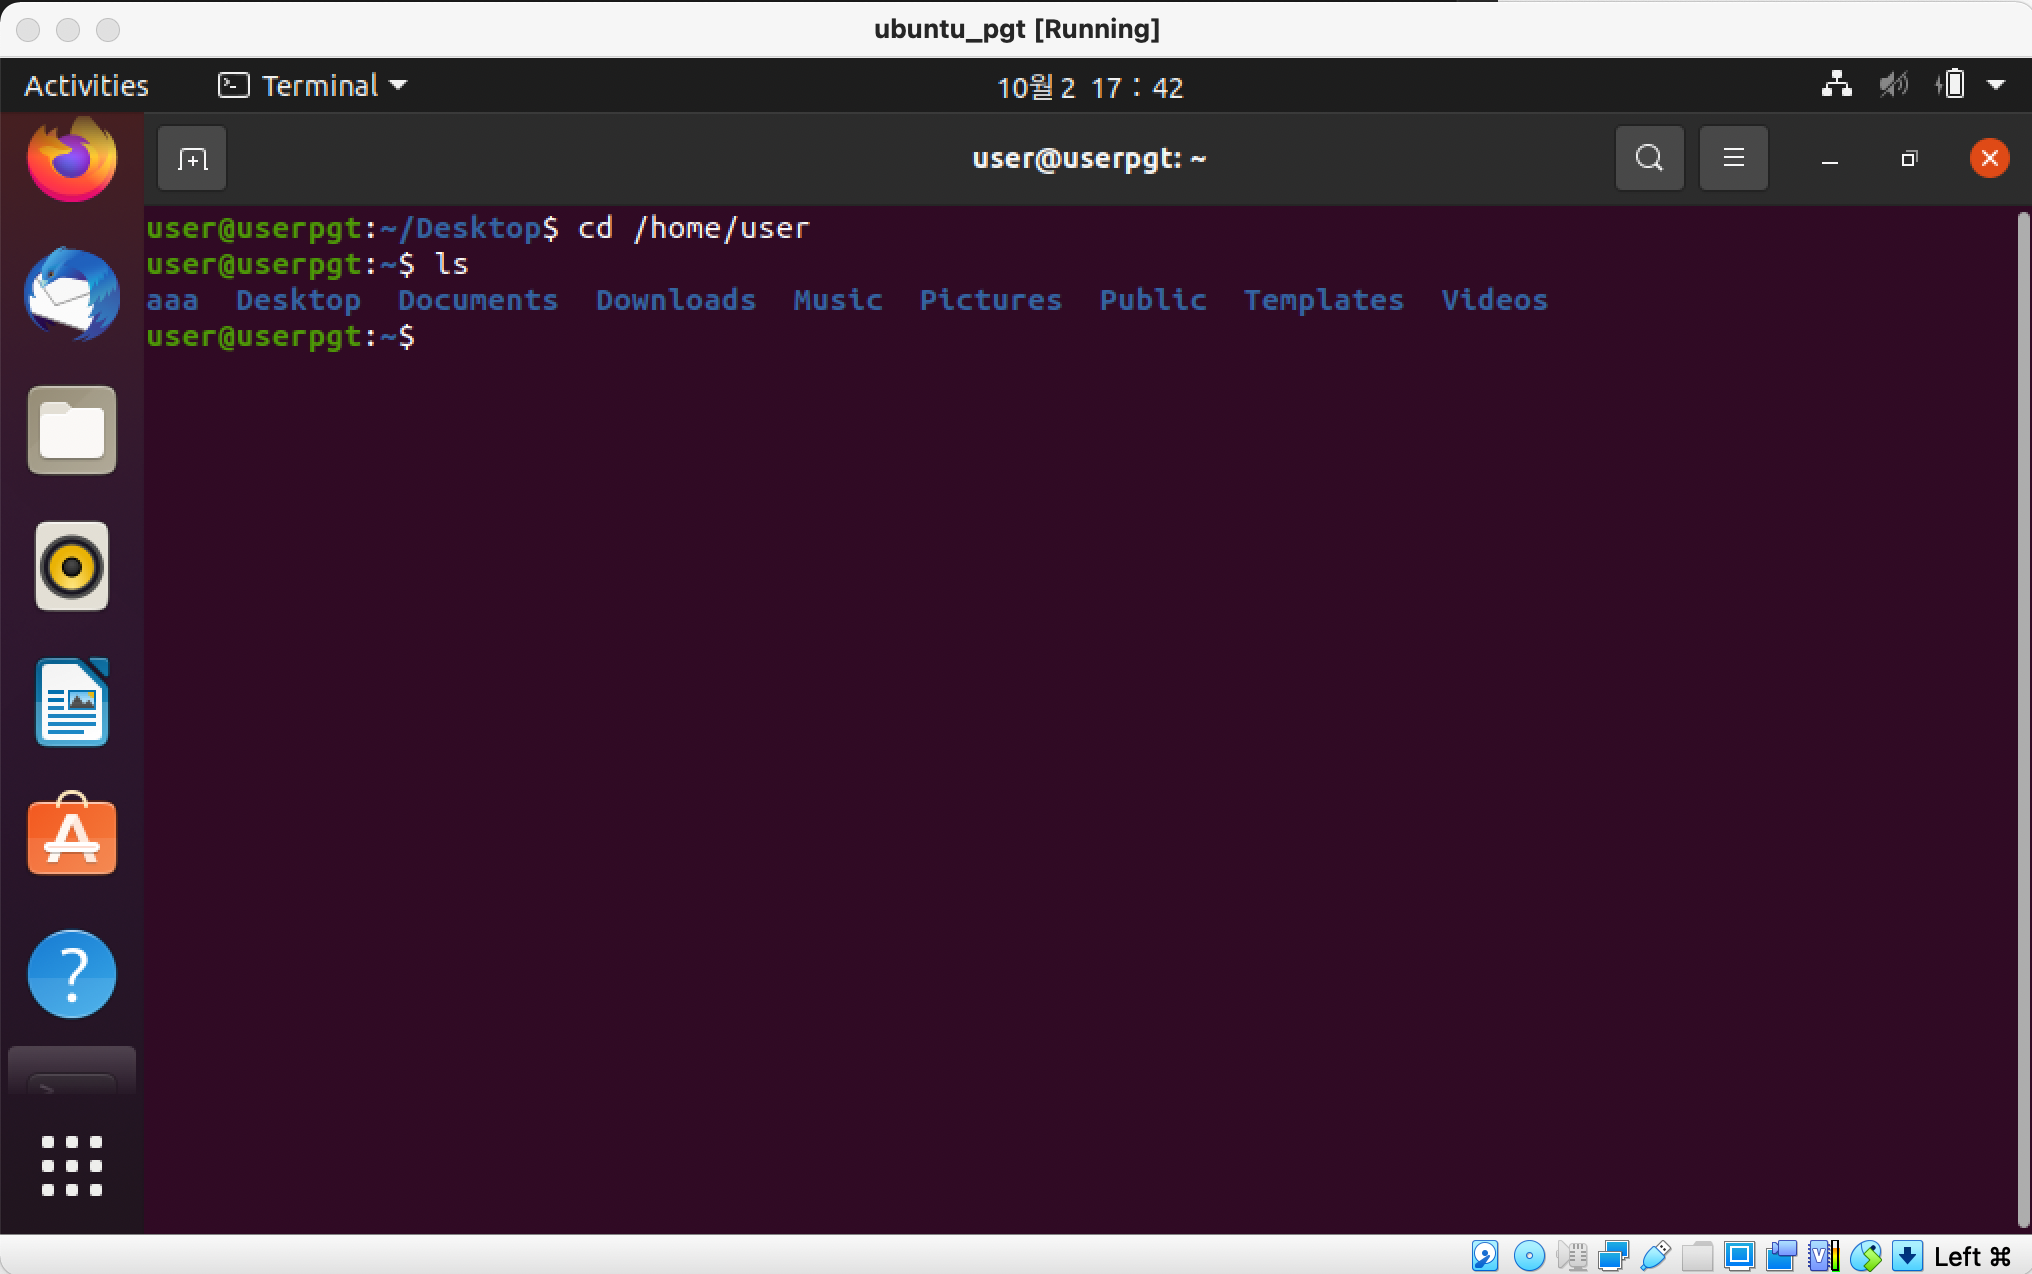Launch Rhythmbox music player
2032x1274 pixels.
pyautogui.click(x=72, y=566)
